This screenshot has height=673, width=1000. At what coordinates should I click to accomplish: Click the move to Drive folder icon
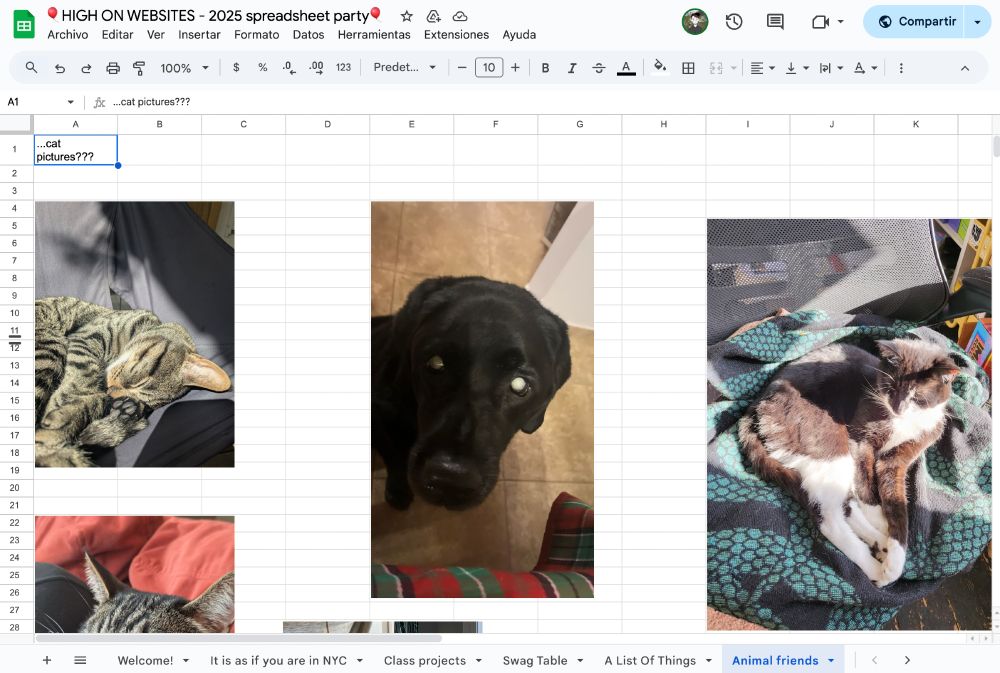coord(433,16)
